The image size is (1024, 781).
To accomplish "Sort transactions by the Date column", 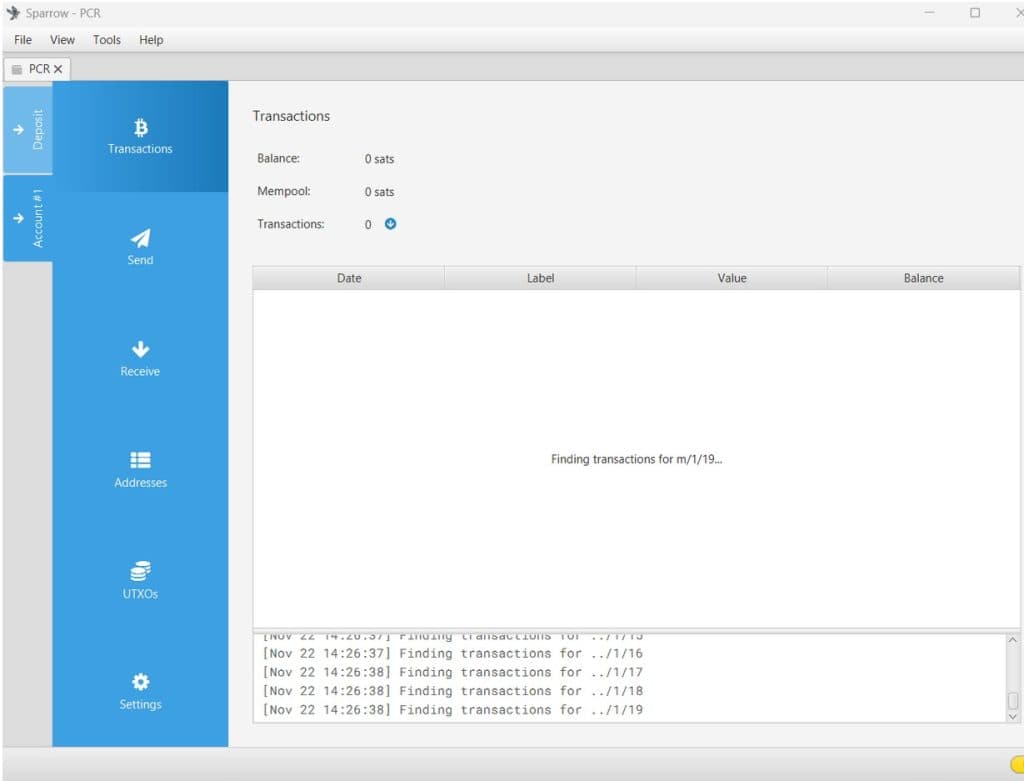I will point(348,277).
